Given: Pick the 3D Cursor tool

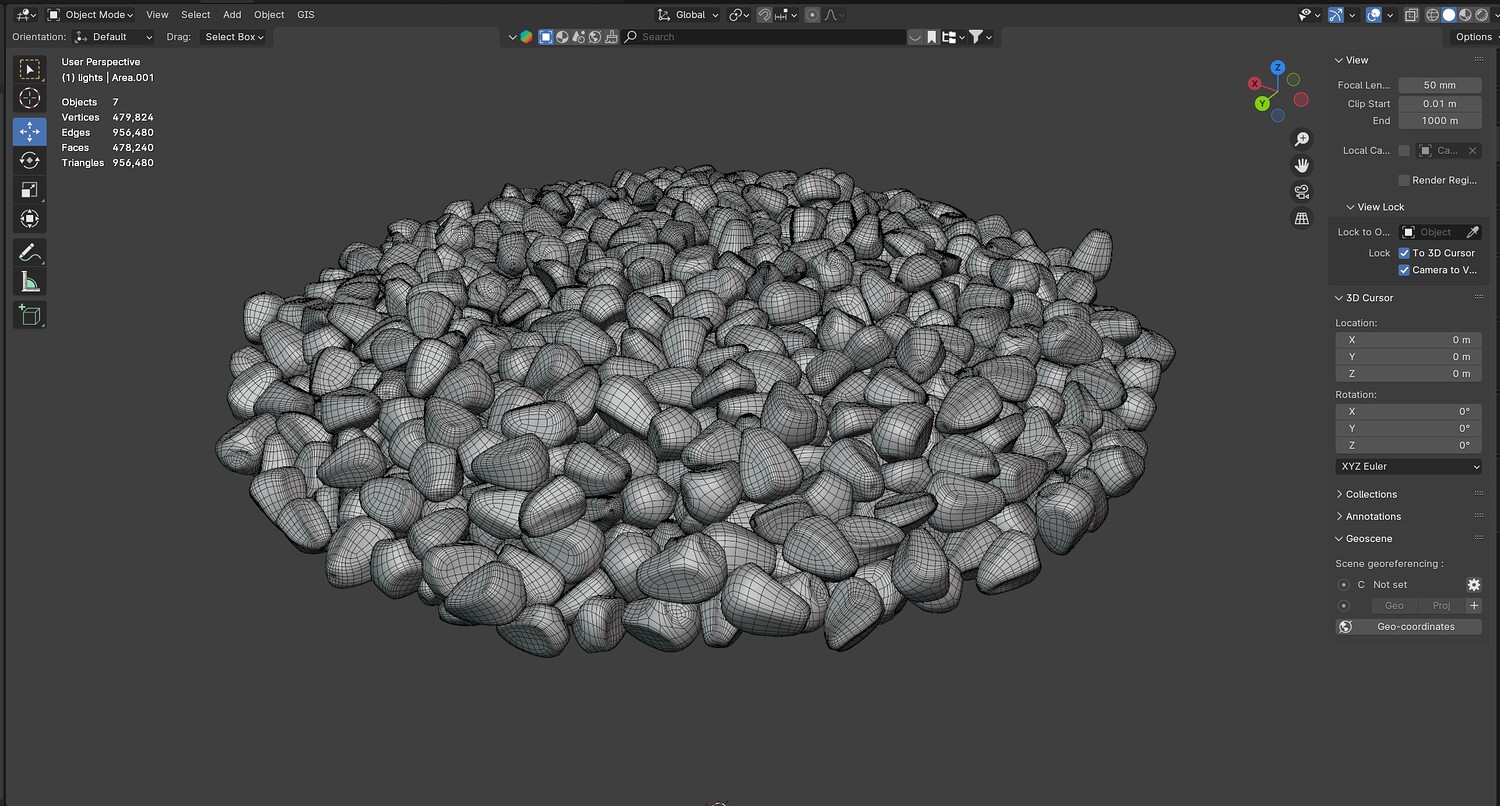Looking at the screenshot, I should coord(30,98).
